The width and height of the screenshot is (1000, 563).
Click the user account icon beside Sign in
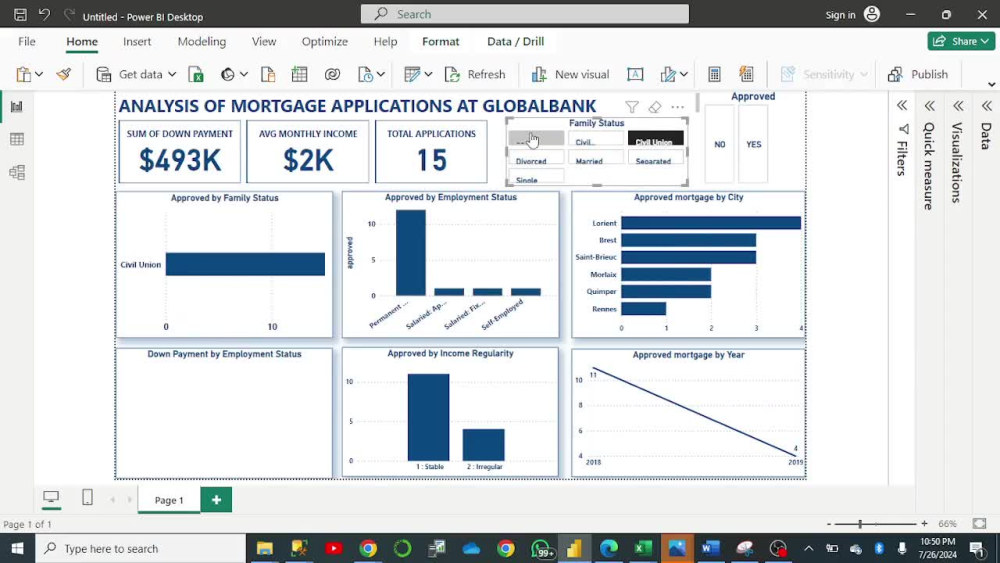point(872,14)
